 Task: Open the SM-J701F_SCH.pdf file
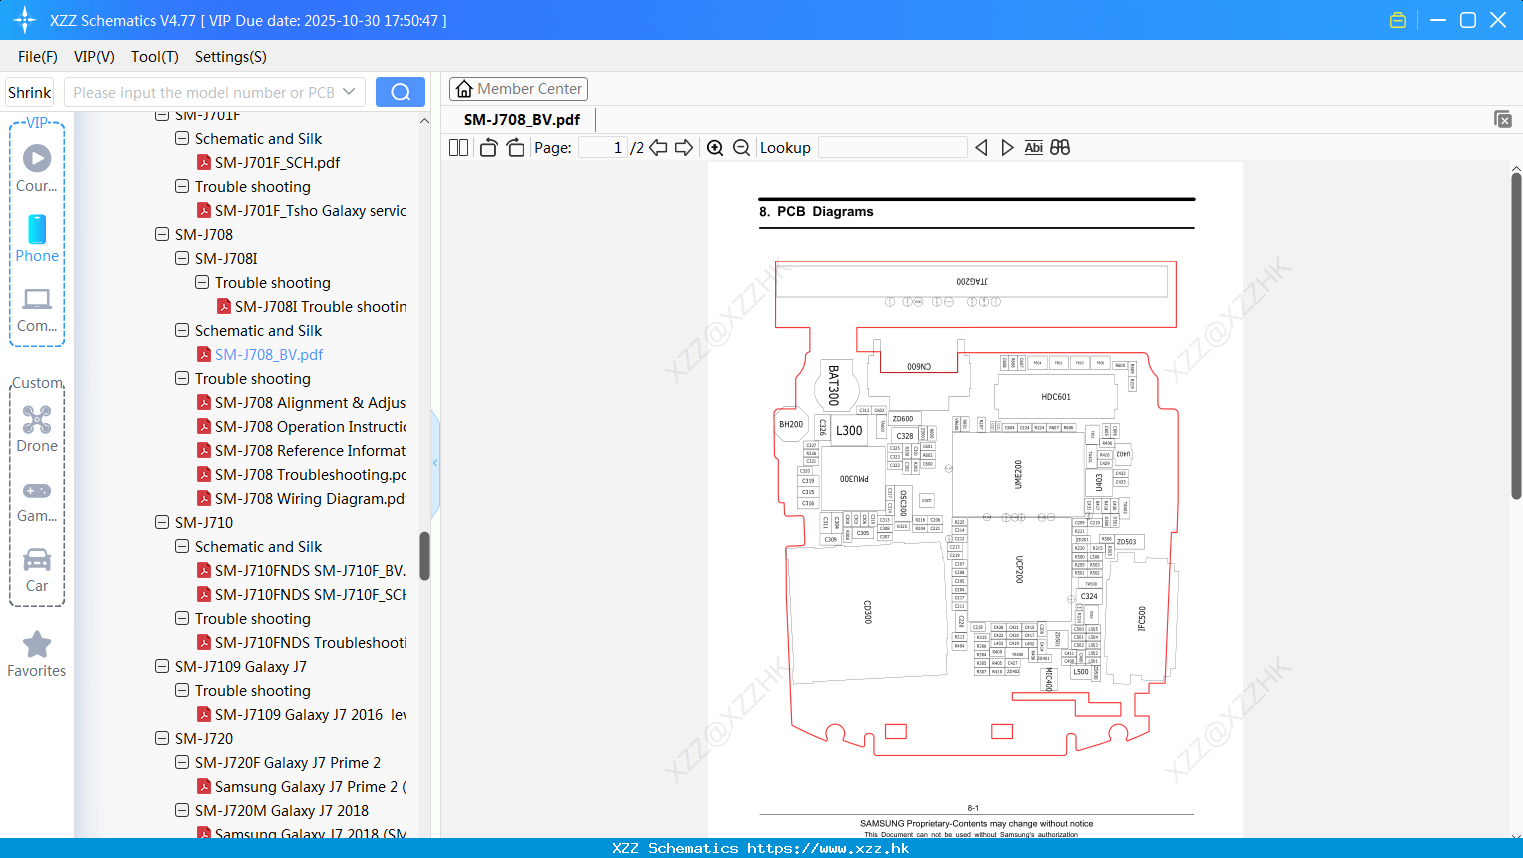[277, 162]
